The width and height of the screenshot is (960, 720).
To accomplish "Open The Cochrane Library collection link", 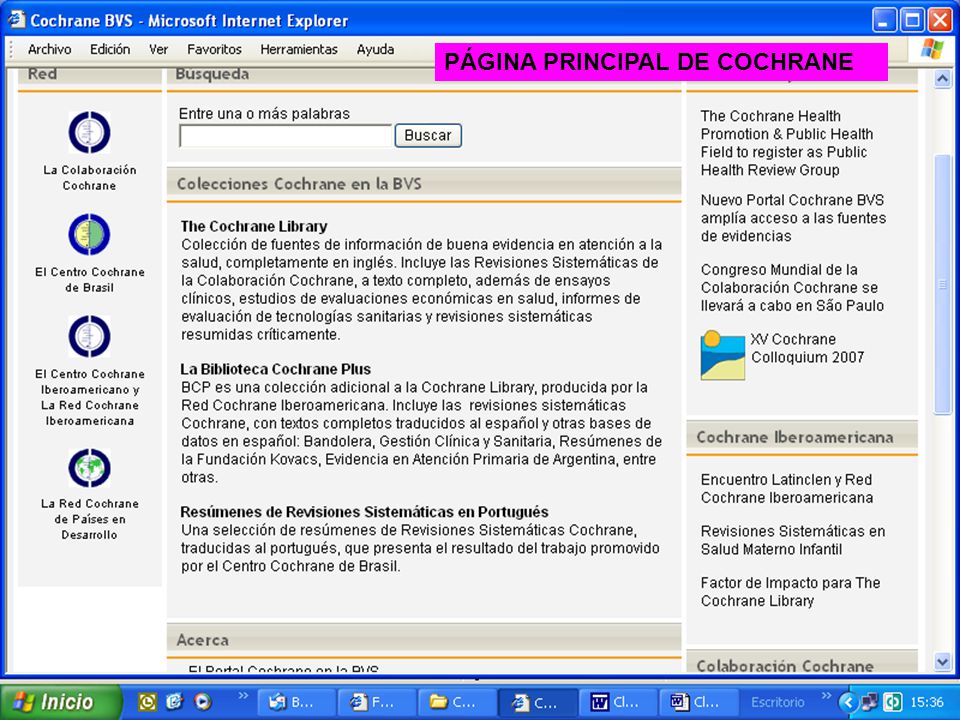I will (254, 227).
